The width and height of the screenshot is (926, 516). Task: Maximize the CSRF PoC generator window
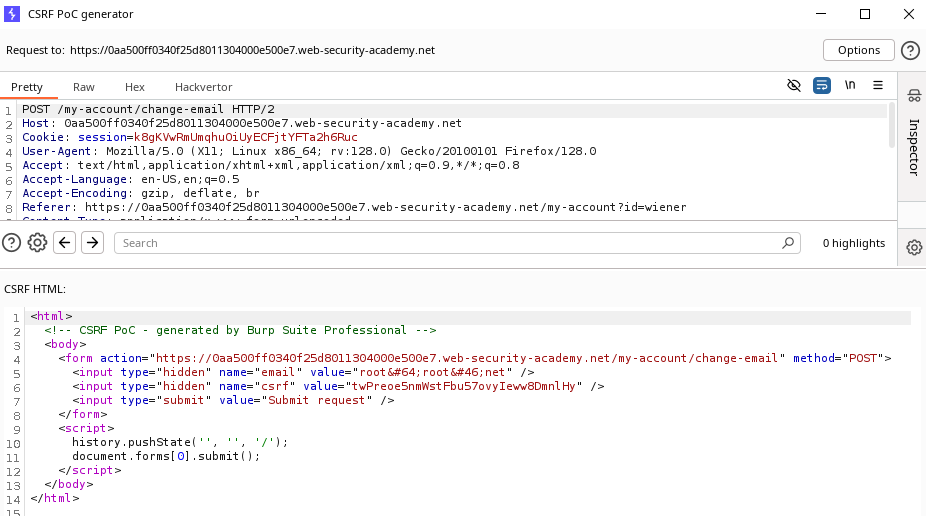tap(865, 14)
